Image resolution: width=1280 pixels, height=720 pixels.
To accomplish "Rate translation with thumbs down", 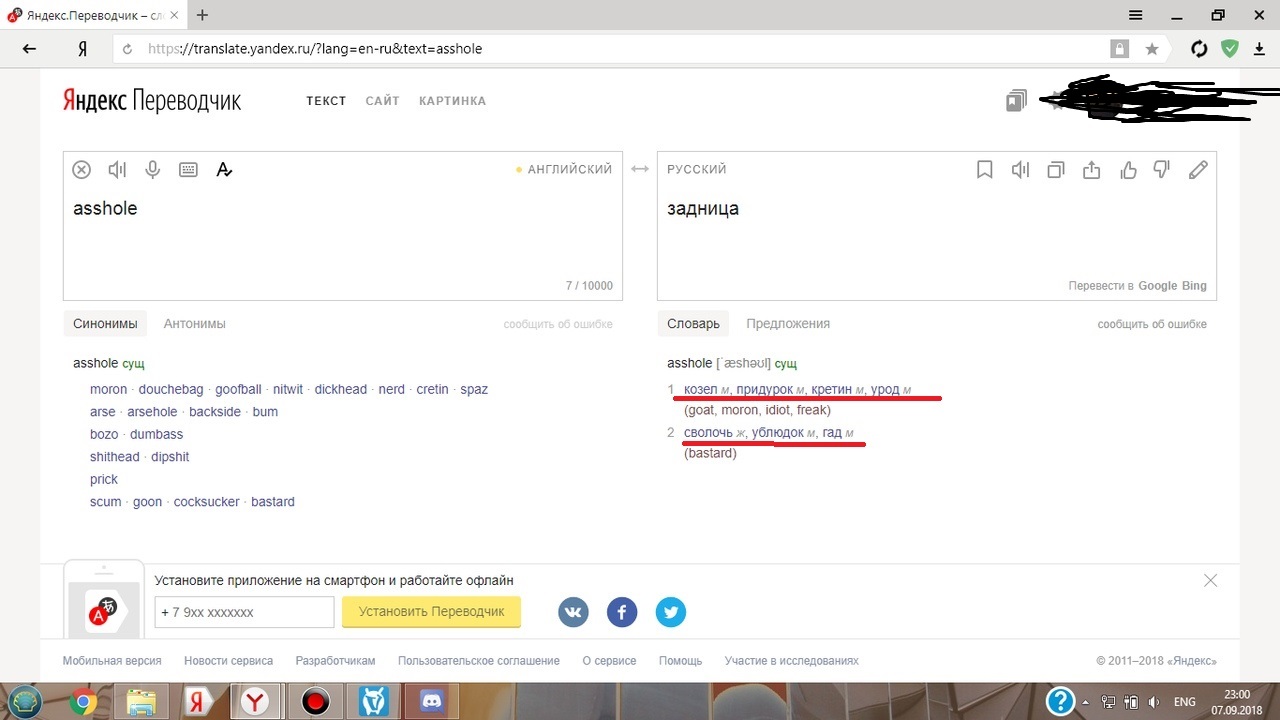I will click(1162, 170).
